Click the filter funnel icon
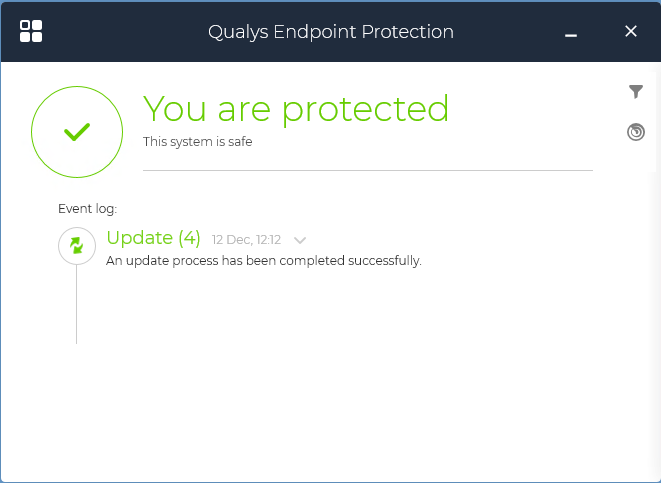The image size is (661, 483). pos(636,92)
